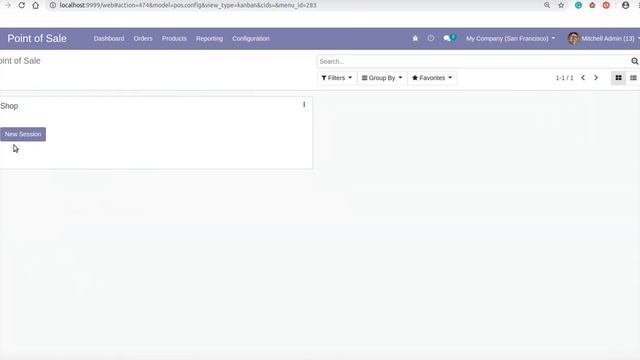
Task: Open the Shop card three-dot menu
Action: pos(304,105)
